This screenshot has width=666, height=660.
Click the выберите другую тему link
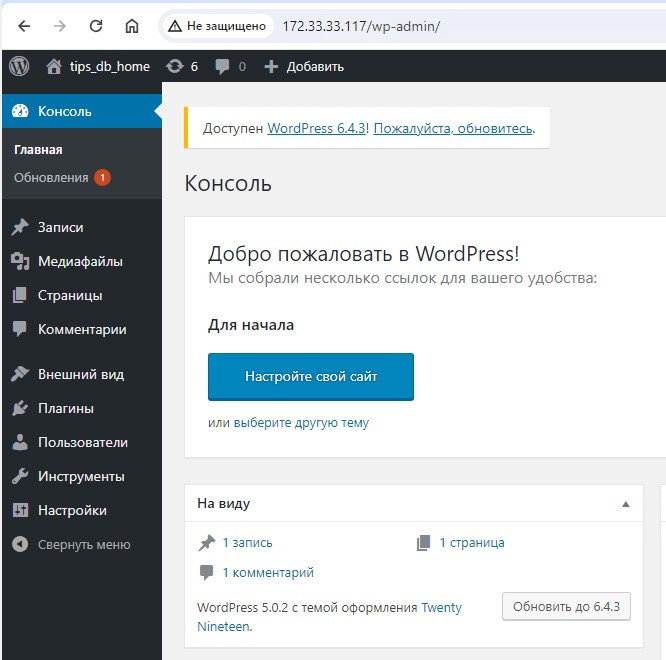pos(301,422)
